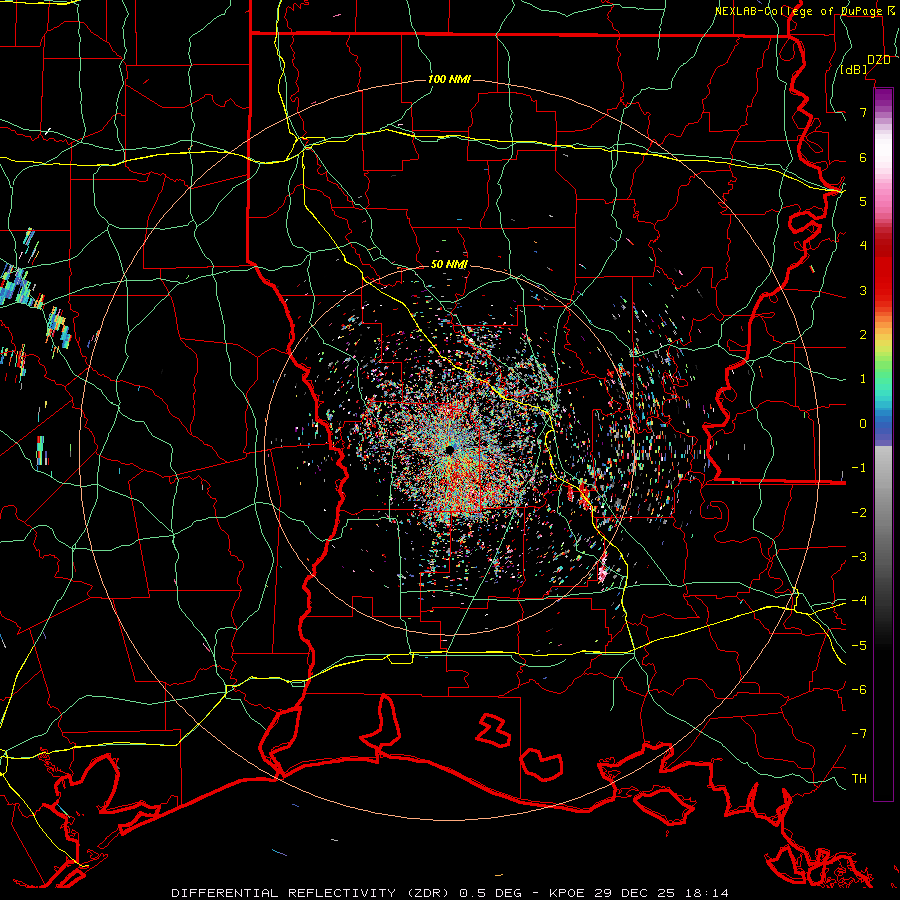Select the 0 dB scale tick label
Screen dimensions: 900x900
click(863, 424)
